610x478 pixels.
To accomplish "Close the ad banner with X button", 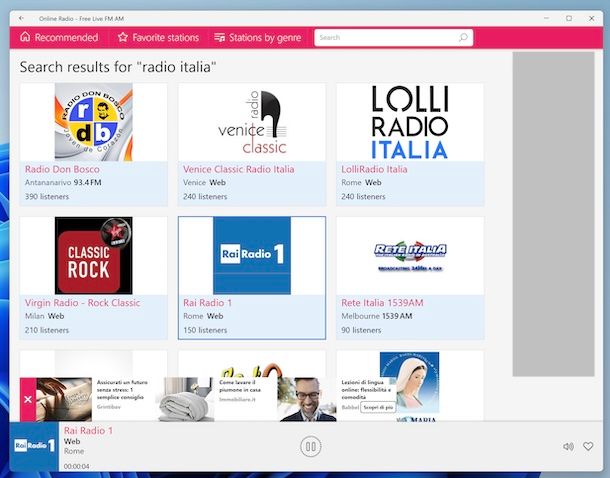I will tap(28, 399).
